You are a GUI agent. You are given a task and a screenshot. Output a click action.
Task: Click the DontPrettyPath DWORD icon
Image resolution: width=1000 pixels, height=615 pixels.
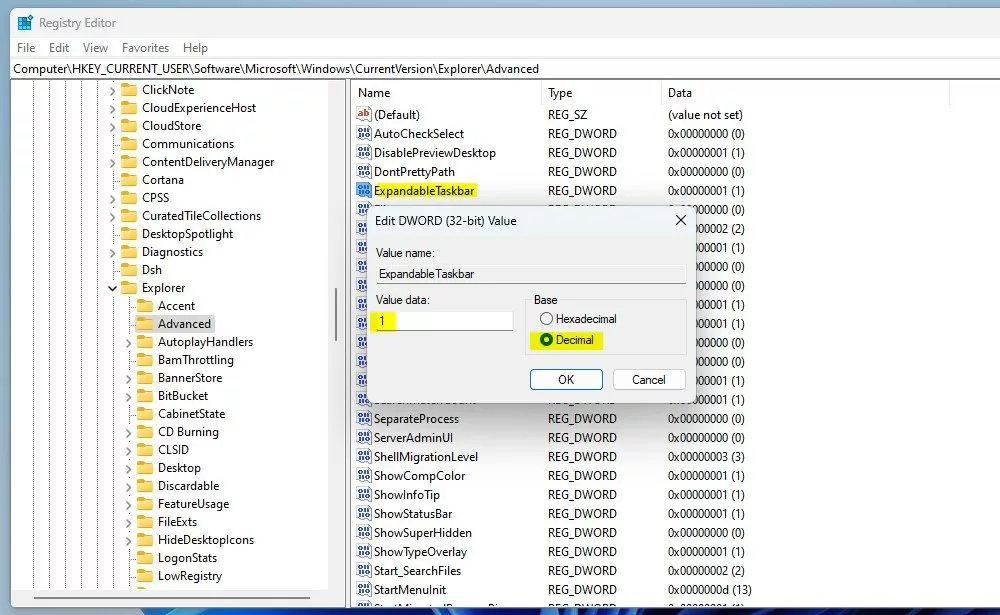click(x=364, y=172)
